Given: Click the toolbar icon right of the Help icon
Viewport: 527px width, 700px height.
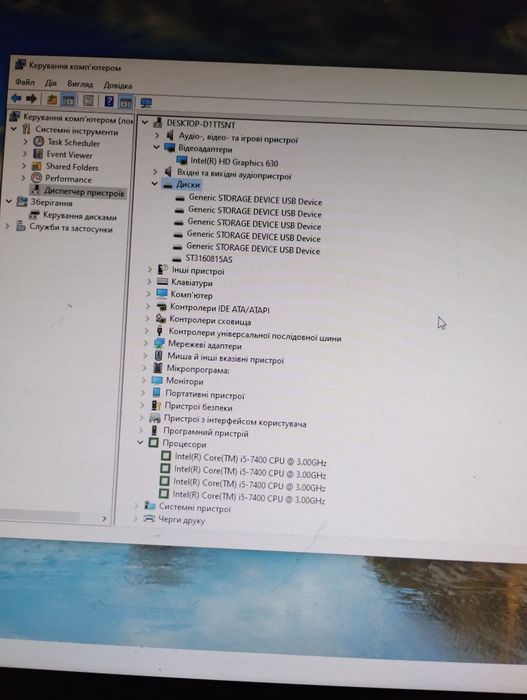Looking at the screenshot, I should pos(126,102).
